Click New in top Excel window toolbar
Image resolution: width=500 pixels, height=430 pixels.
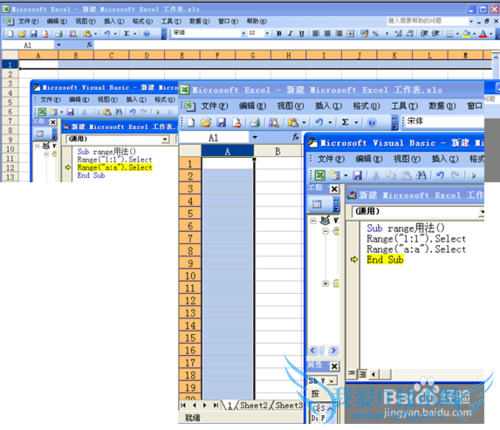(11, 34)
